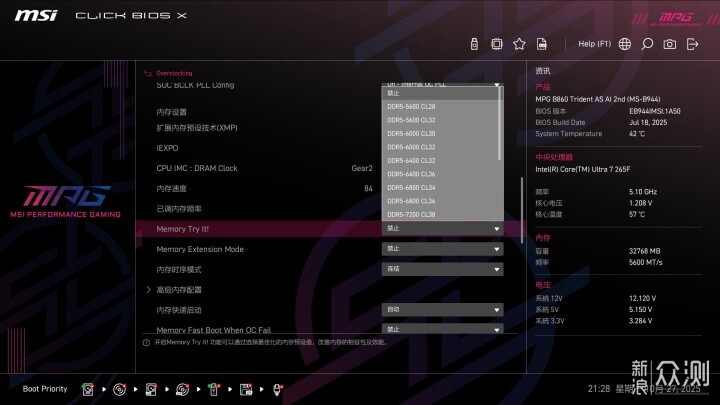Click Help (F1)
The width and height of the screenshot is (720, 405).
click(595, 44)
